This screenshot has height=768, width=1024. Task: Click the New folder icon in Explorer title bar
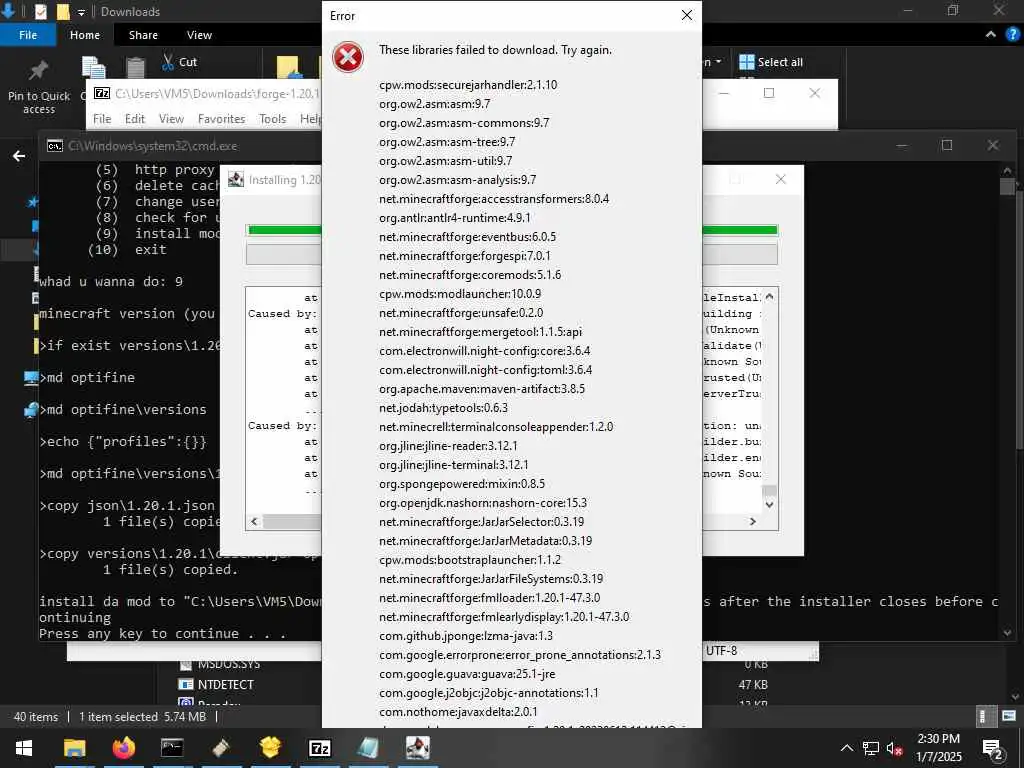[63, 11]
